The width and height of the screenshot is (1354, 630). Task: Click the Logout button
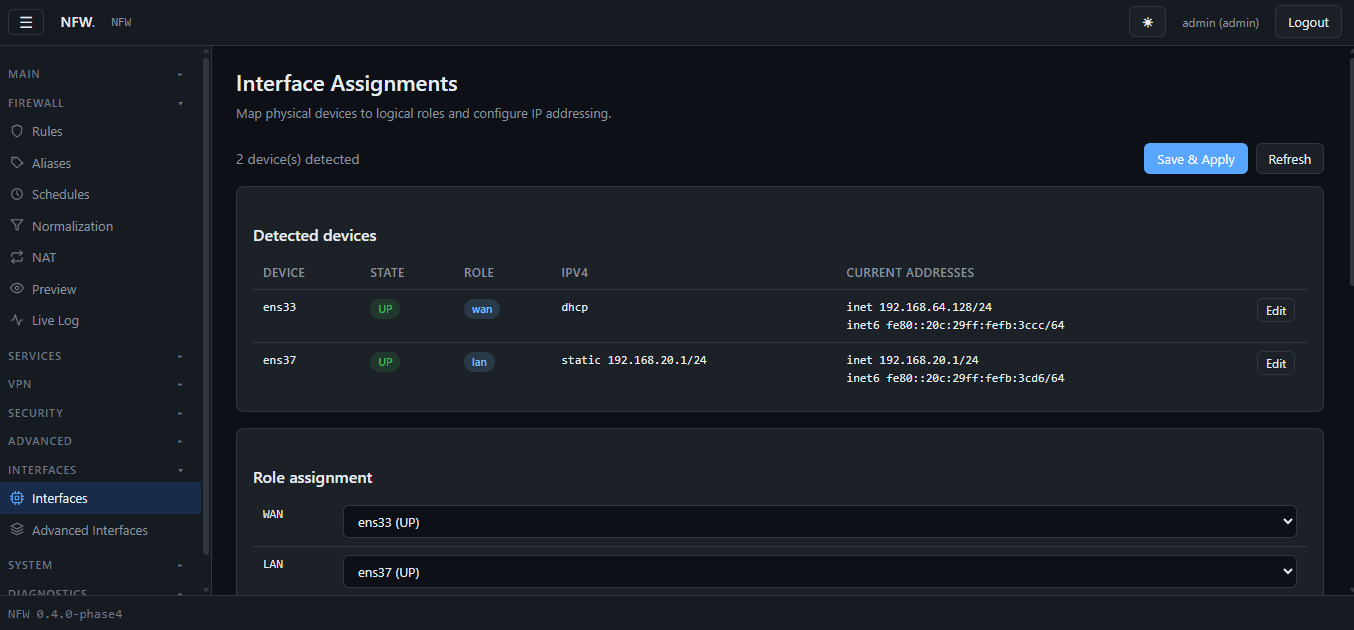point(1308,22)
